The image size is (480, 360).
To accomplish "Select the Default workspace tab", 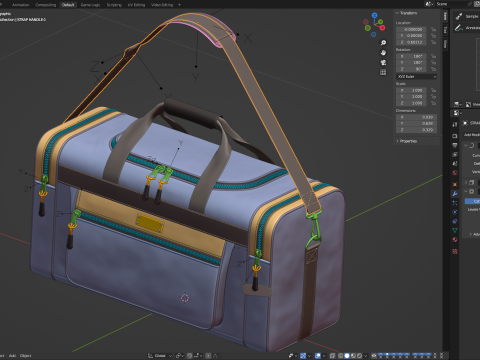I will [68, 5].
